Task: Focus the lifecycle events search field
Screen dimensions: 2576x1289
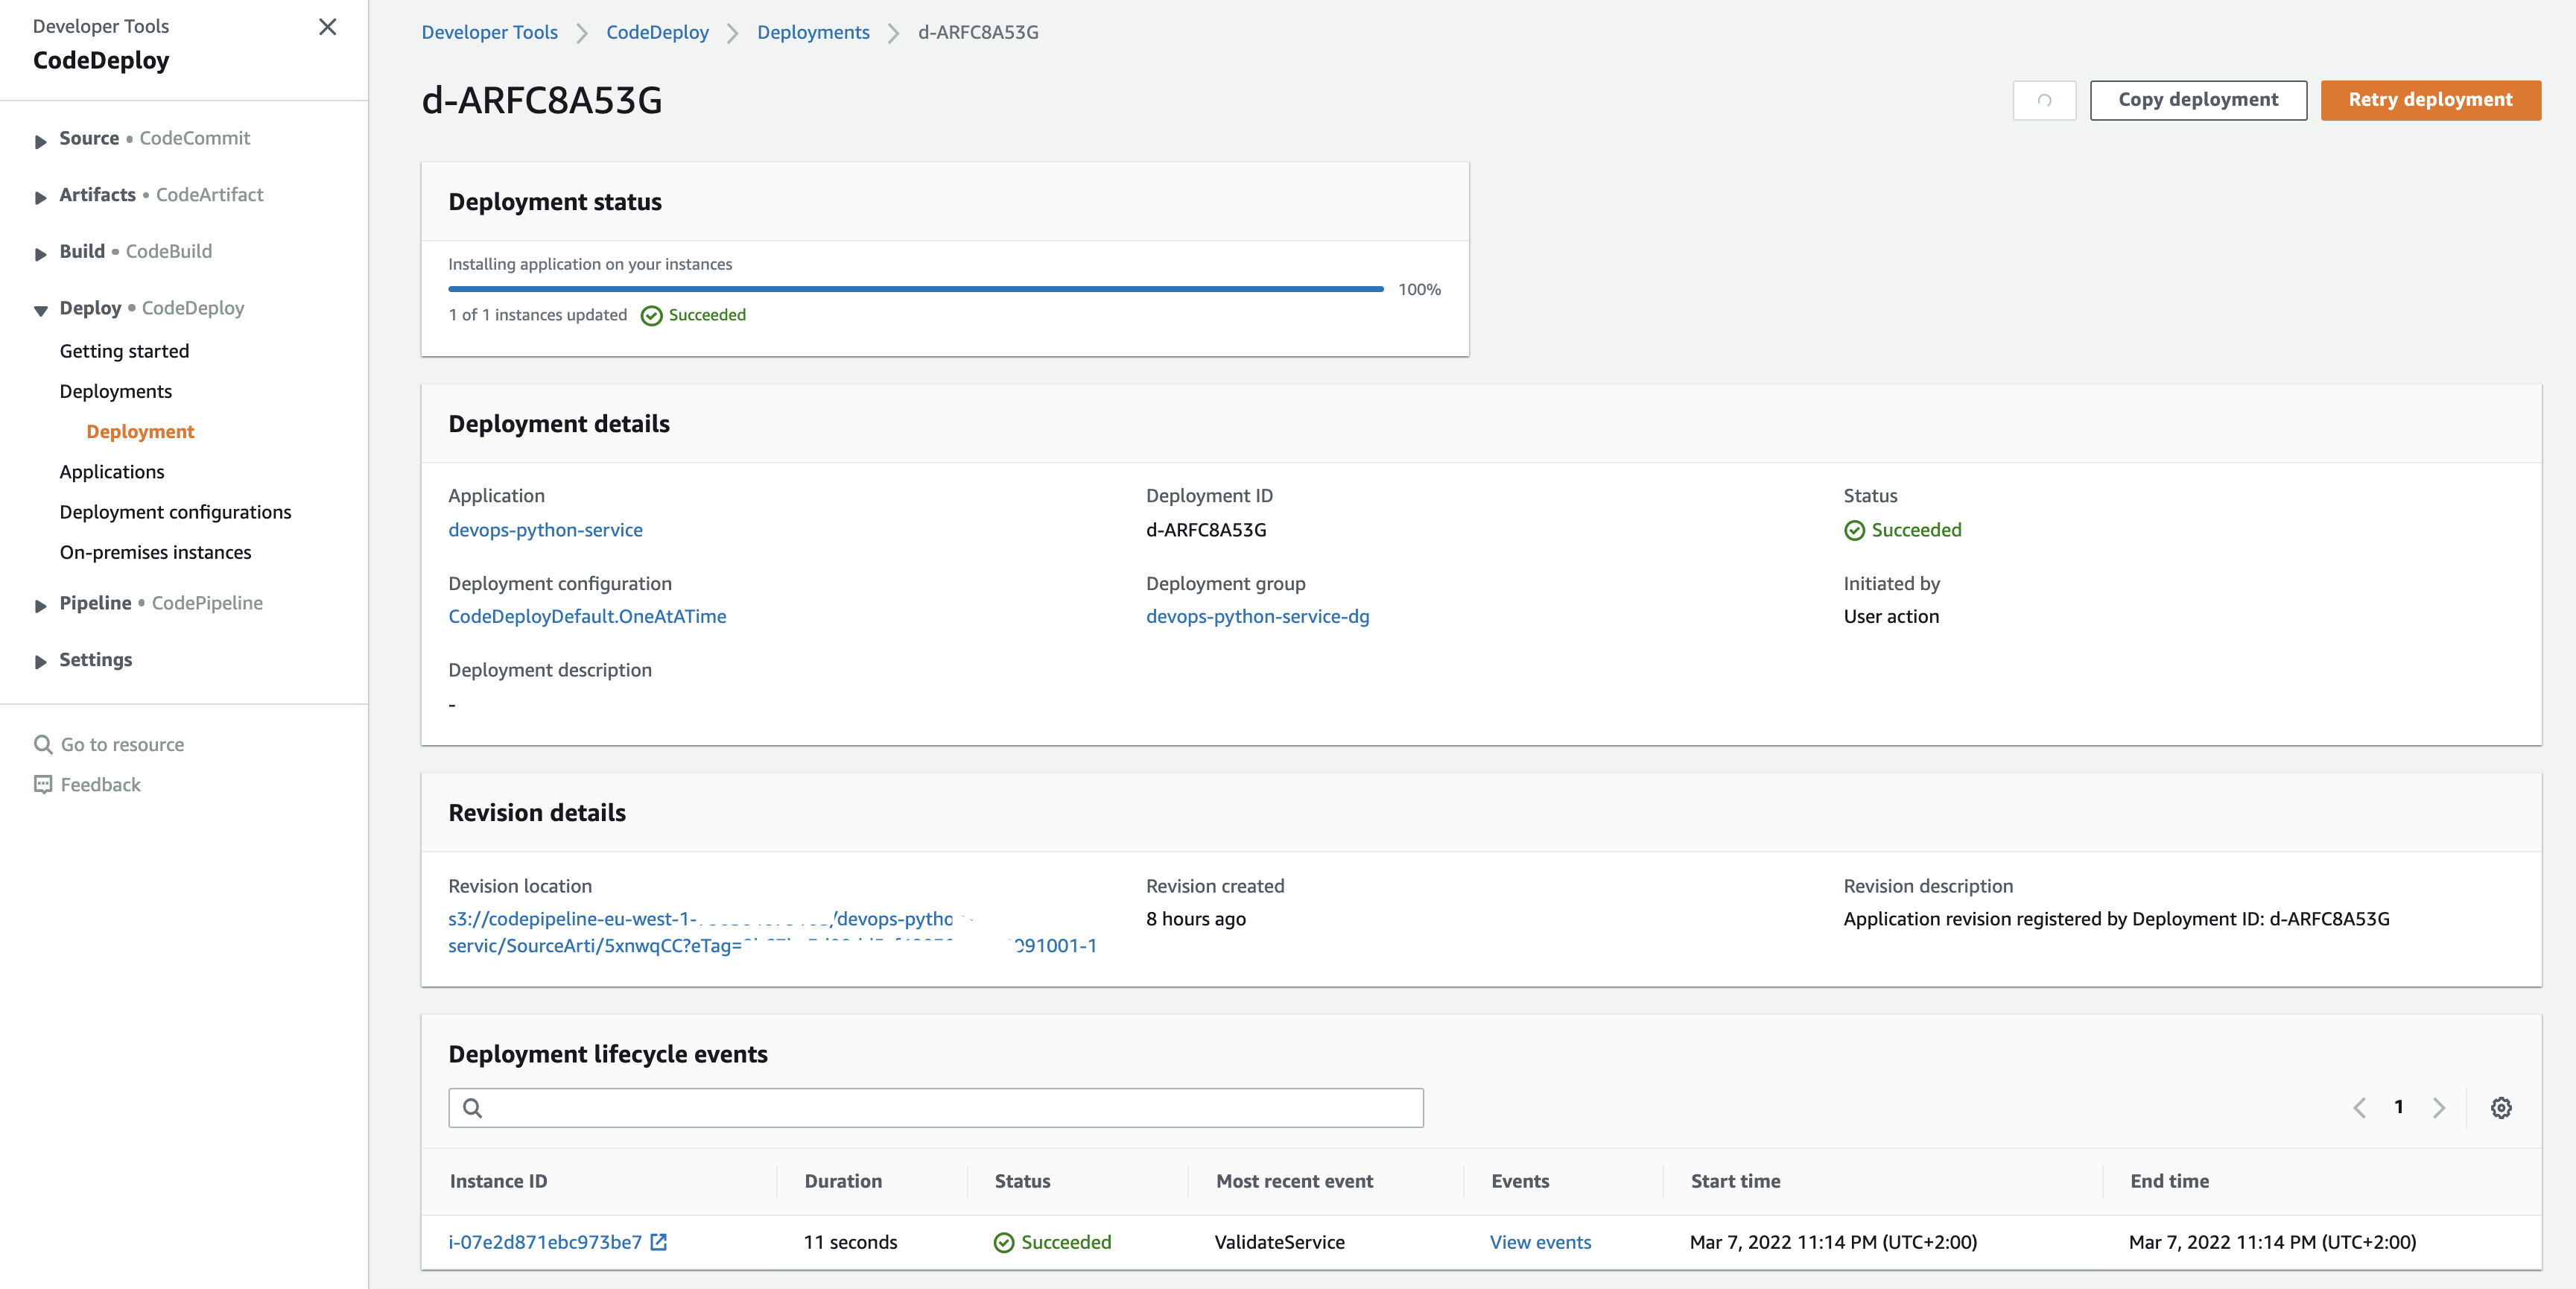Action: click(950, 1107)
